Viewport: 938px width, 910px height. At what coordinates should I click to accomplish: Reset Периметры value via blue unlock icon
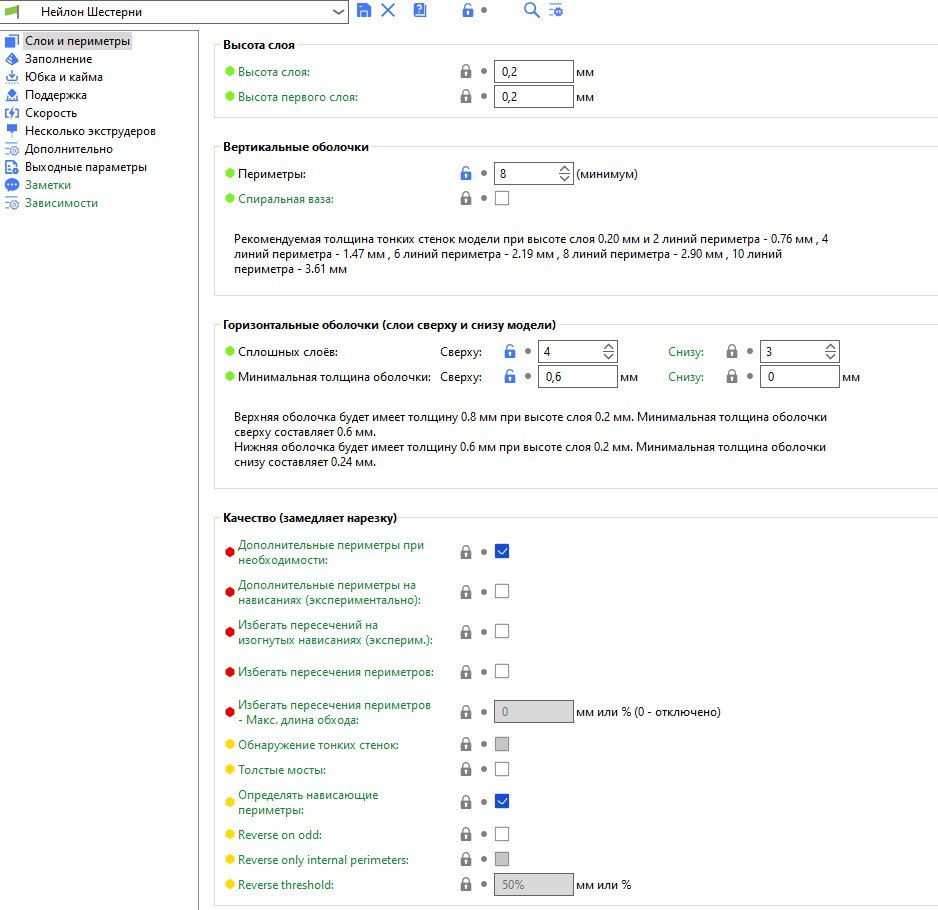pyautogui.click(x=465, y=173)
